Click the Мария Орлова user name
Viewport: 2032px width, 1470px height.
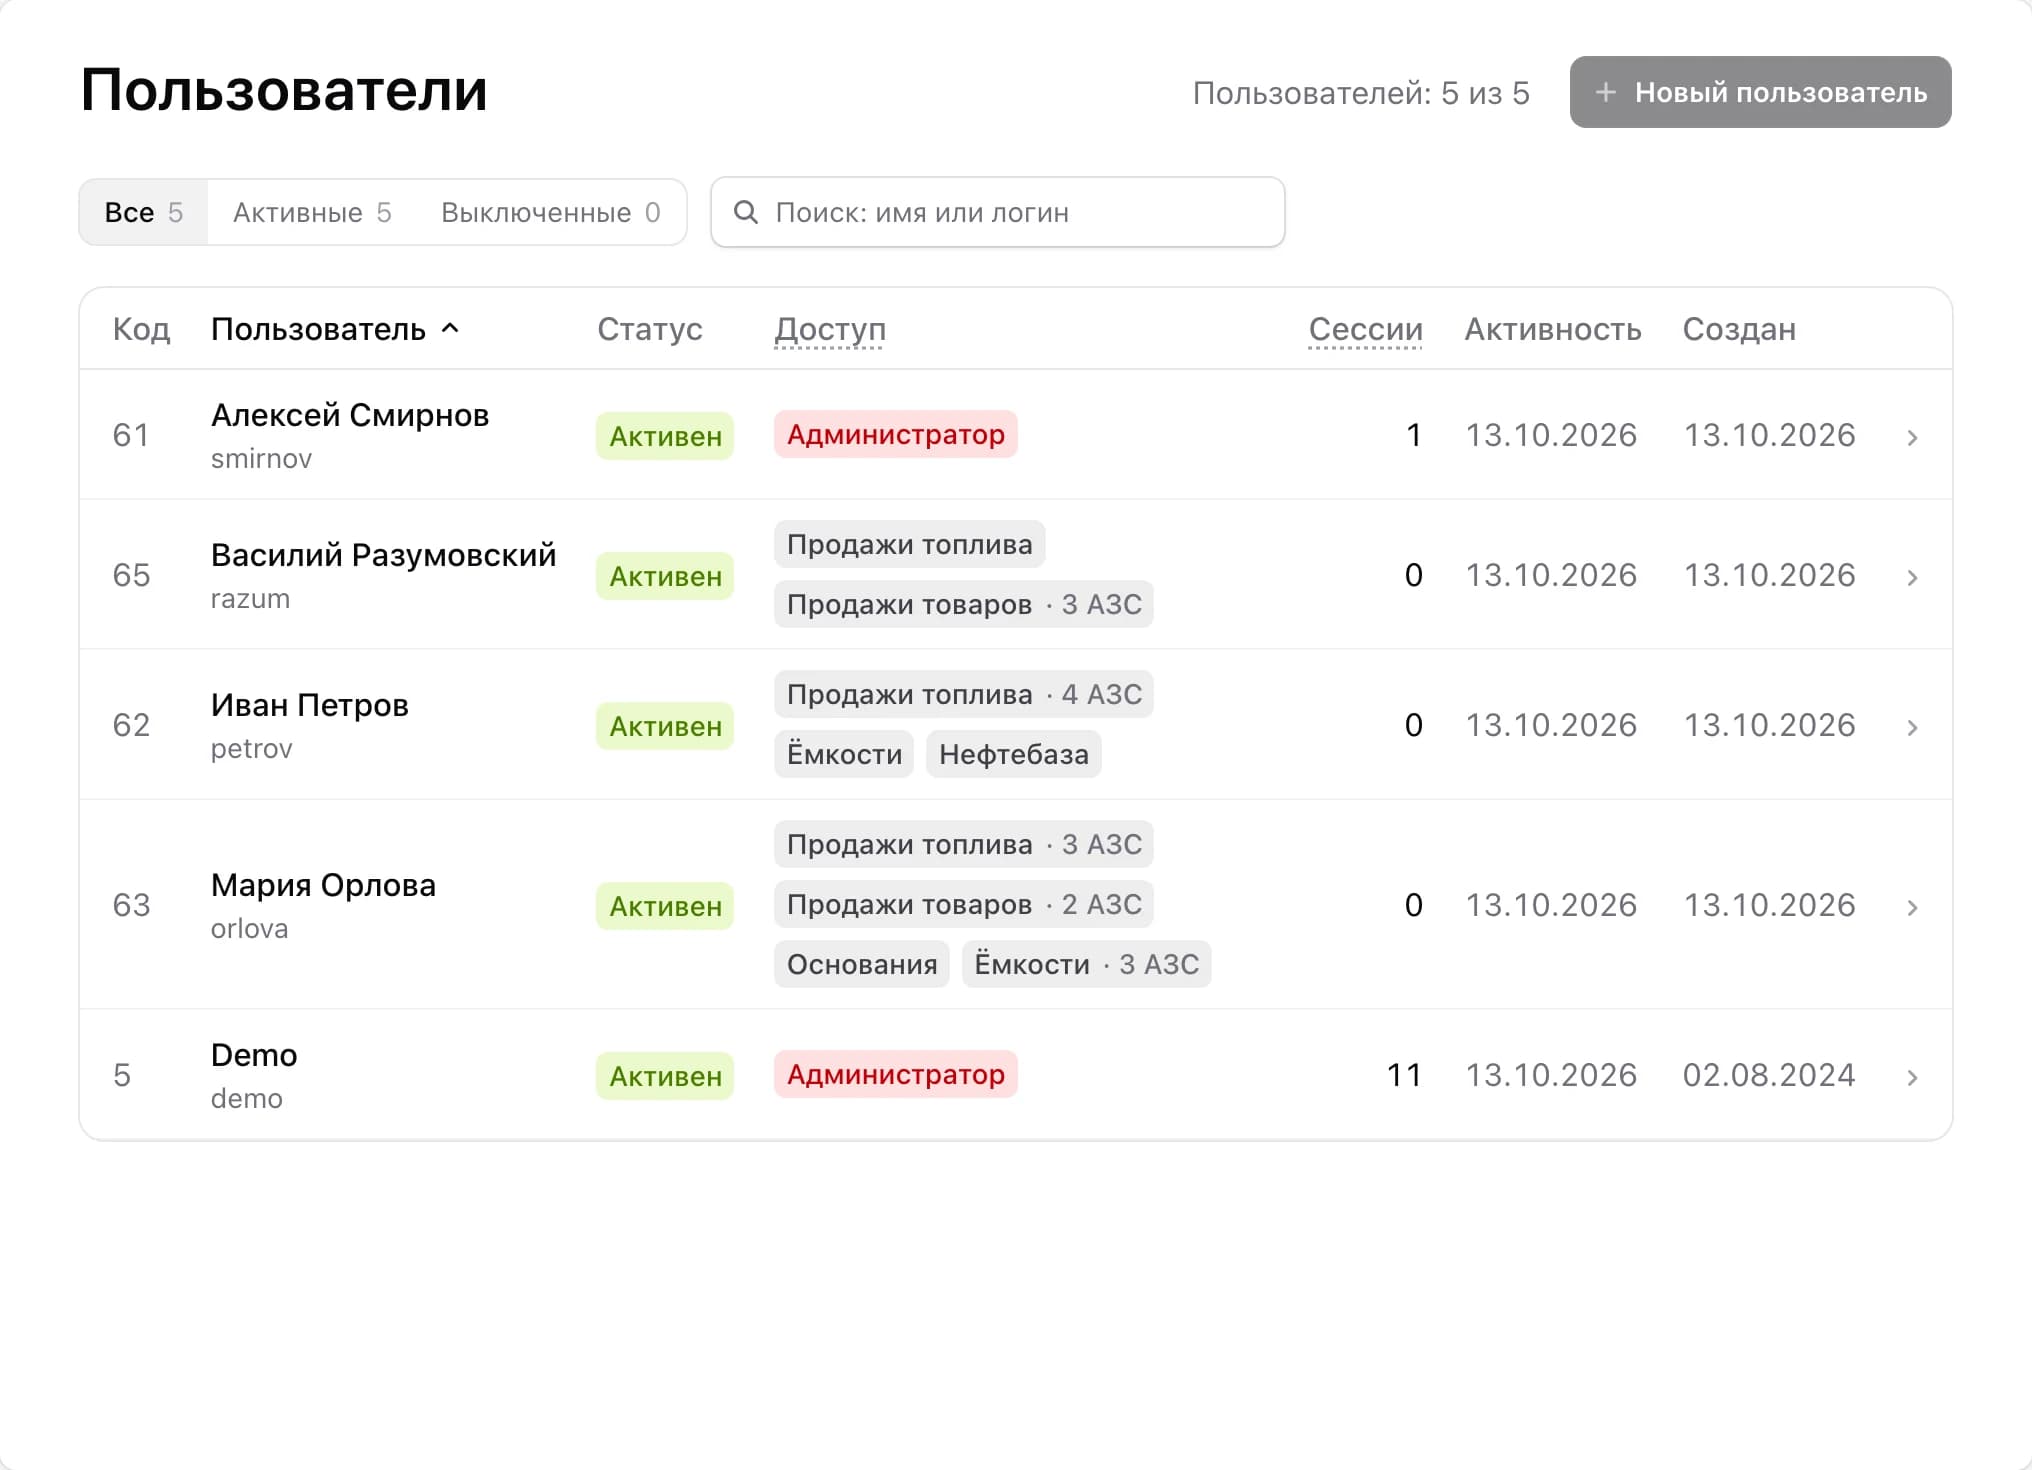tap(323, 885)
